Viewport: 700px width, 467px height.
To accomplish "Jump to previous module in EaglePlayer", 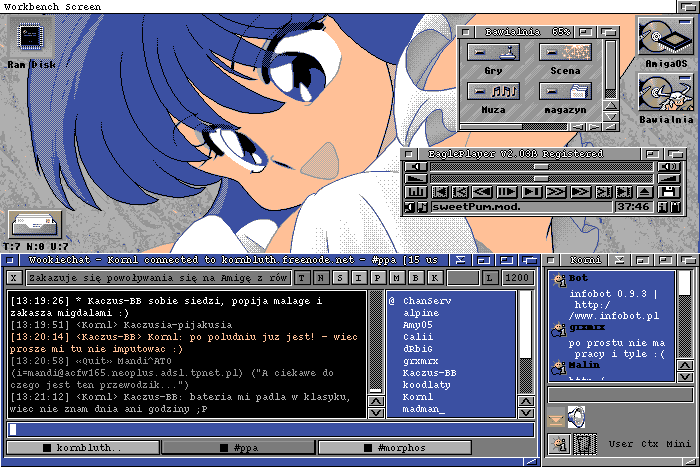I will (x=440, y=192).
